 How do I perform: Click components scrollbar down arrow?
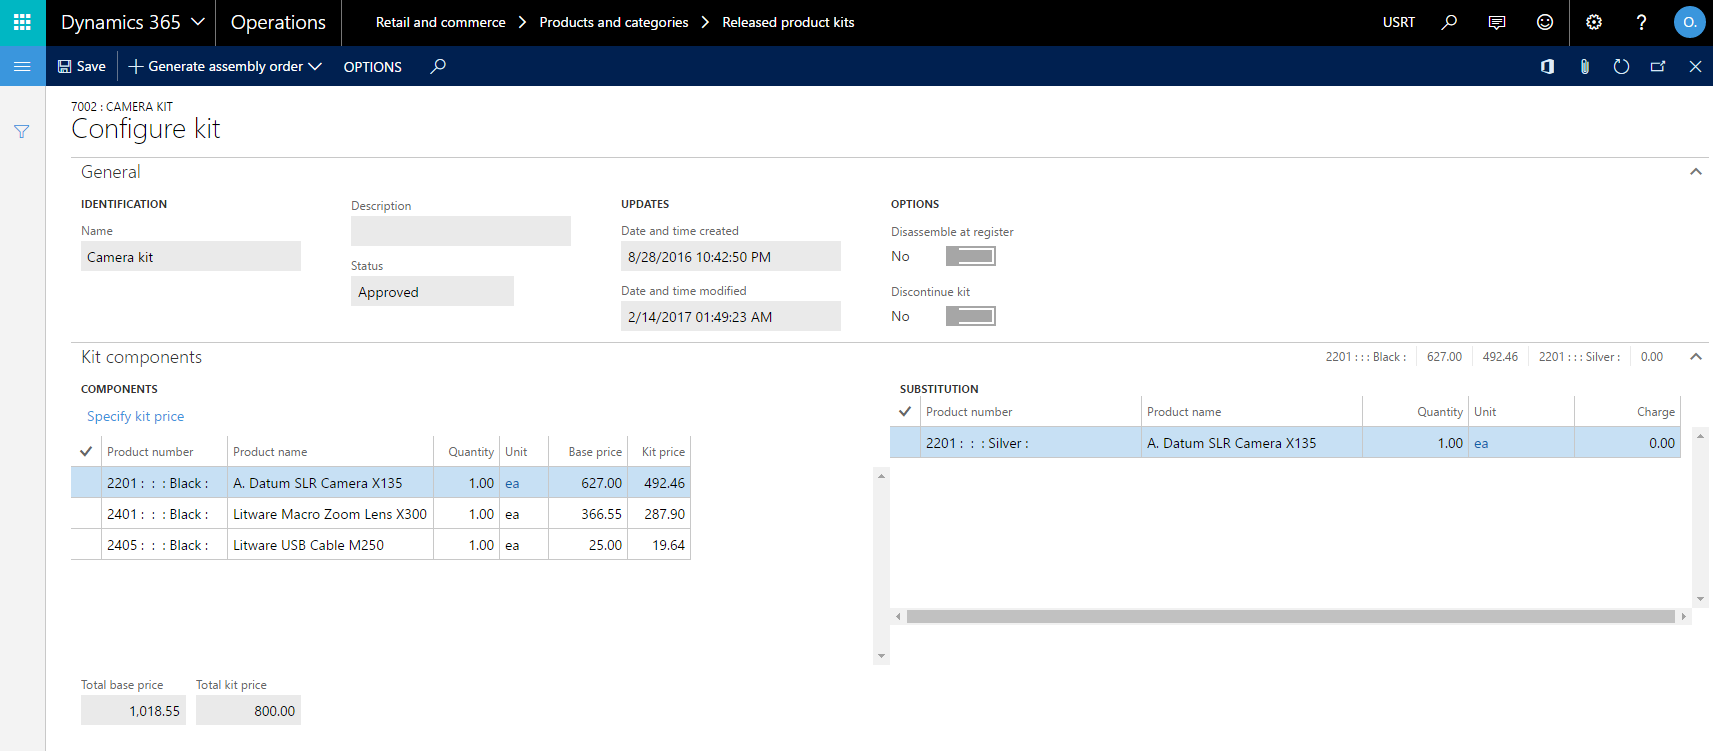(x=881, y=656)
